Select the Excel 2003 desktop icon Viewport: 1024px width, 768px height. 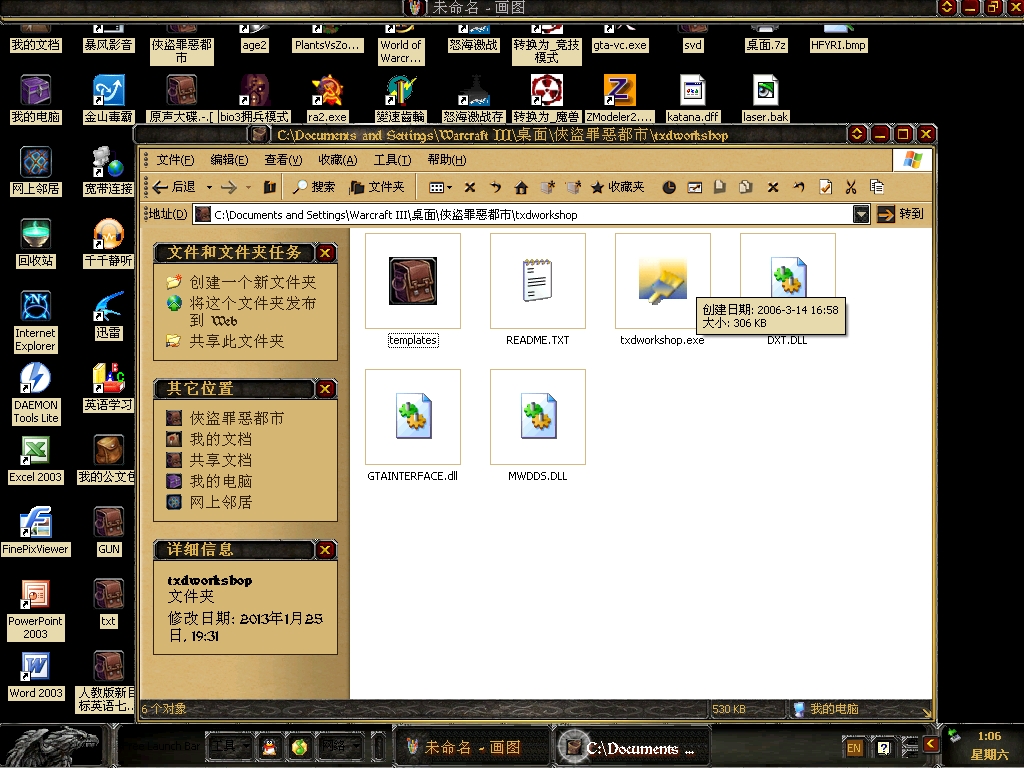(x=35, y=451)
